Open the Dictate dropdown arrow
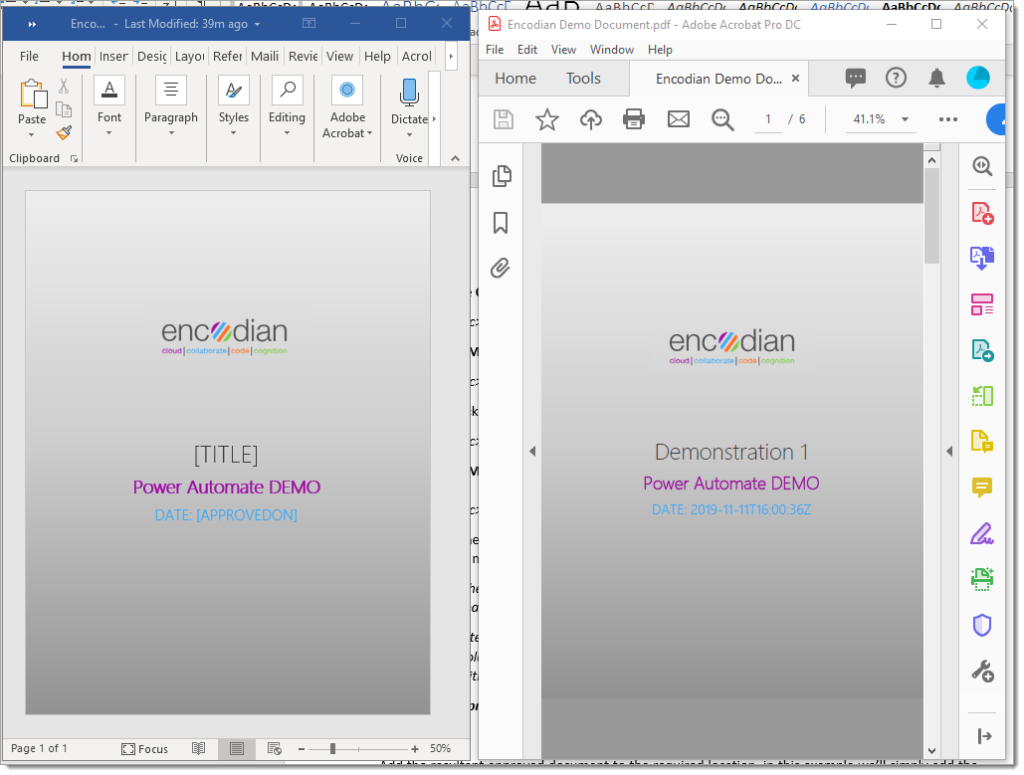The image size is (1024, 775). point(409,135)
